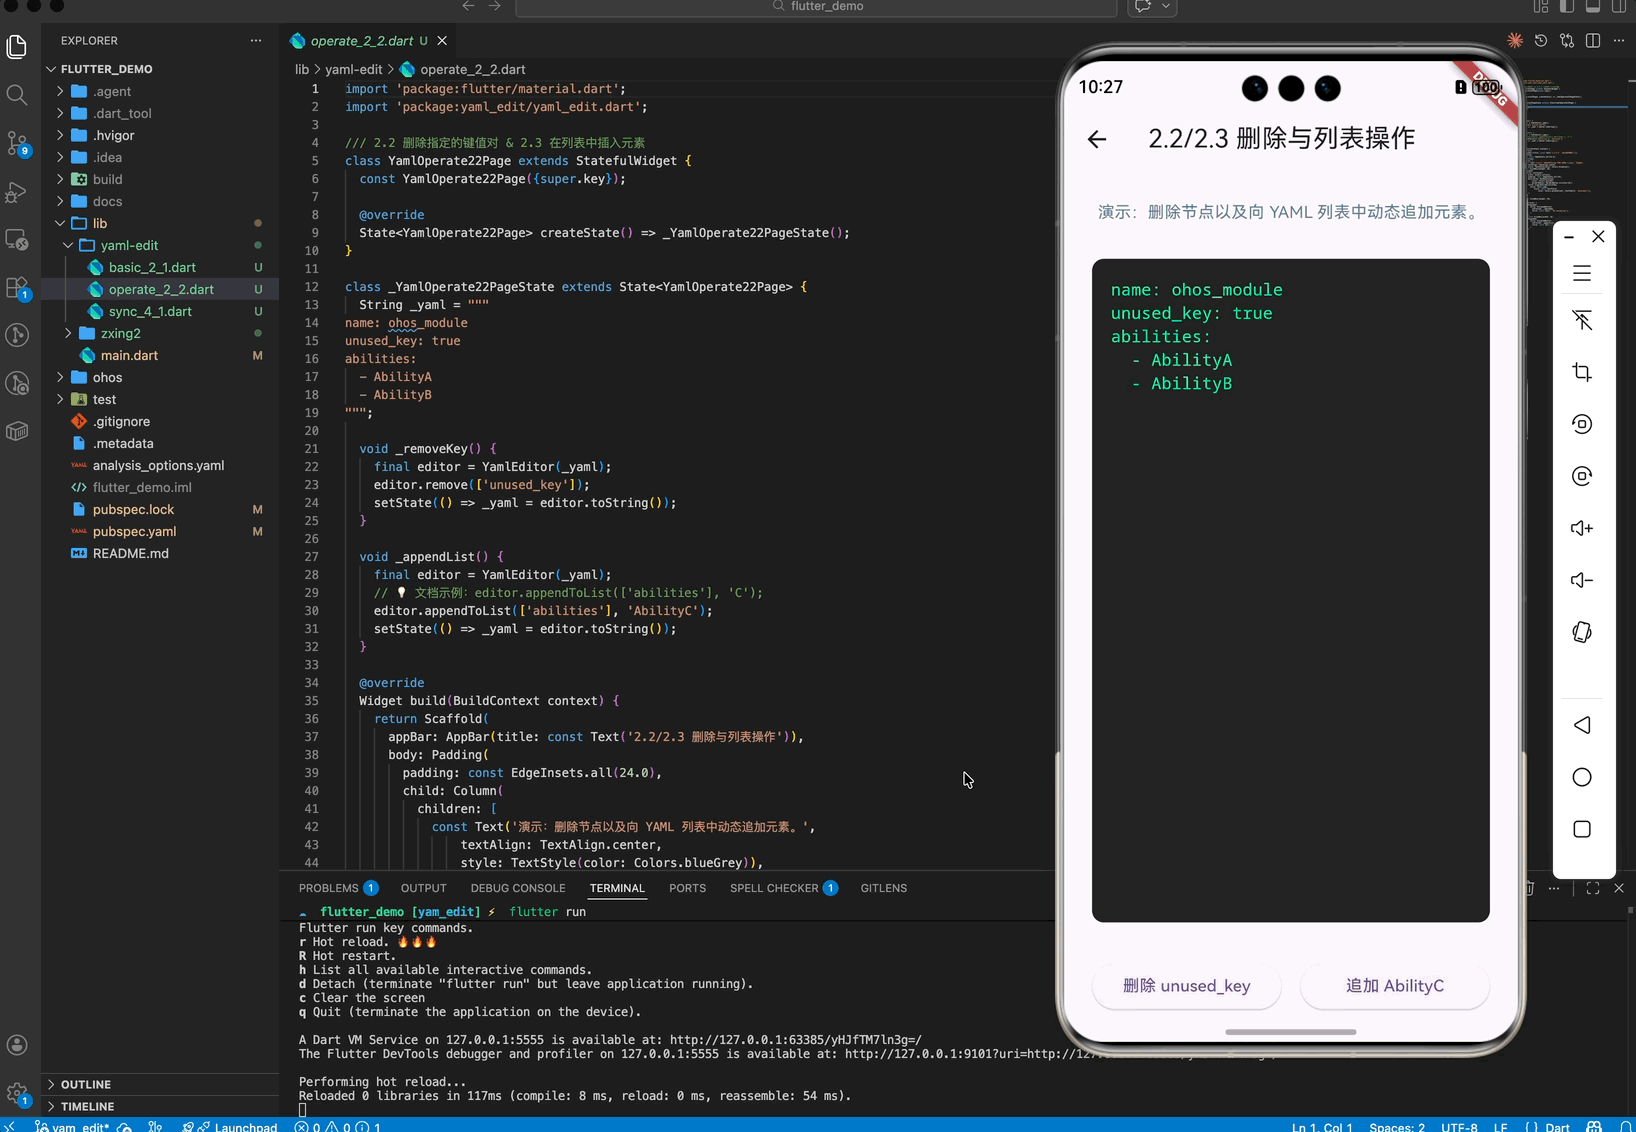Tap the back arrow in the app bar
The image size is (1636, 1132).
point(1097,139)
